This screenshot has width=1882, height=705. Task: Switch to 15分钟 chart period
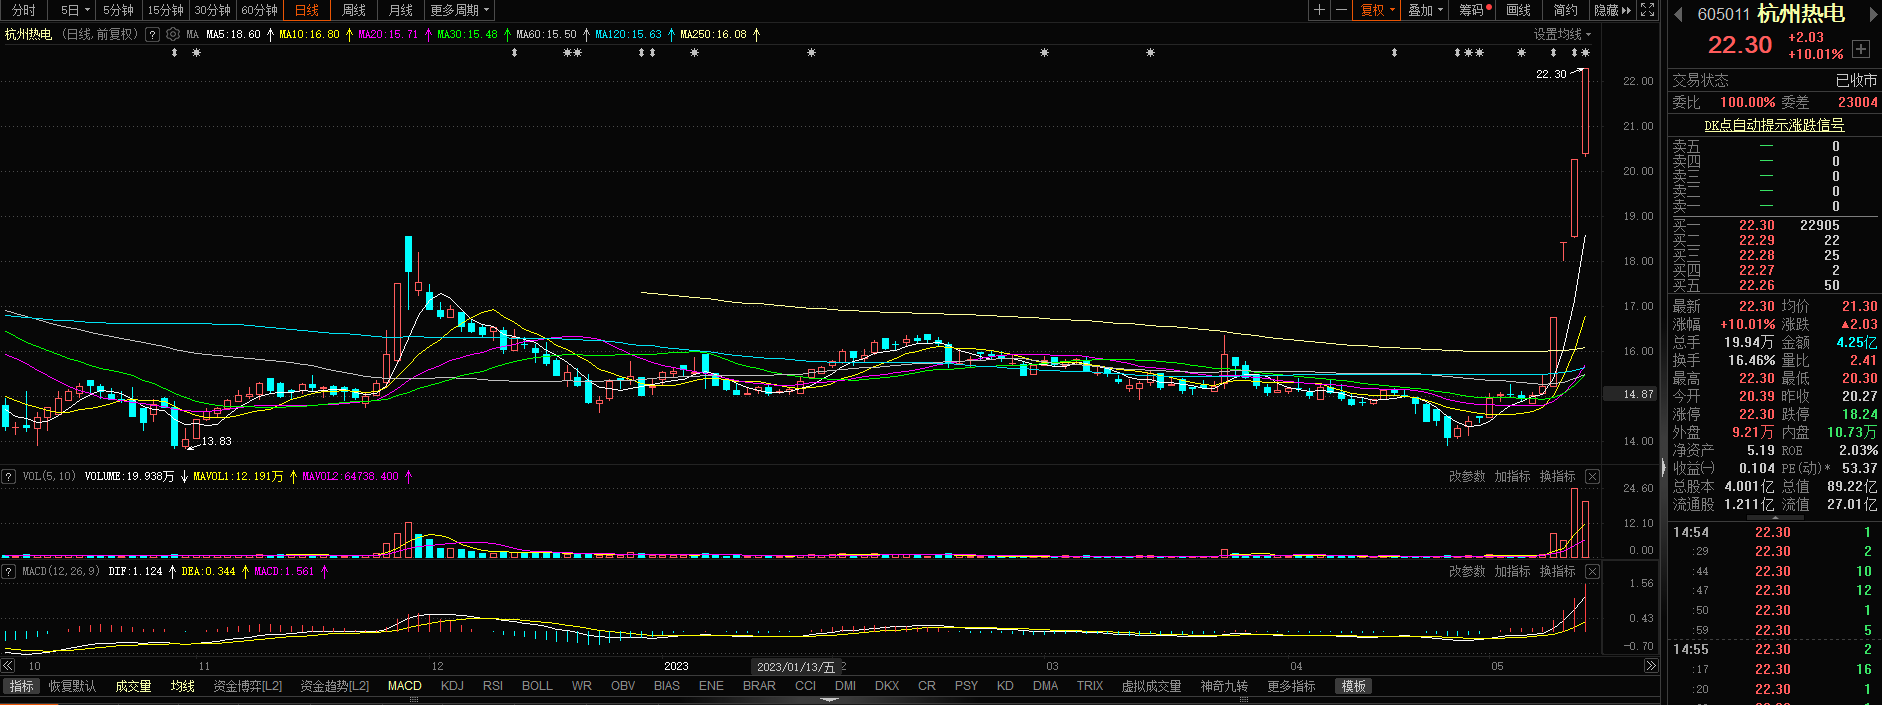[165, 10]
